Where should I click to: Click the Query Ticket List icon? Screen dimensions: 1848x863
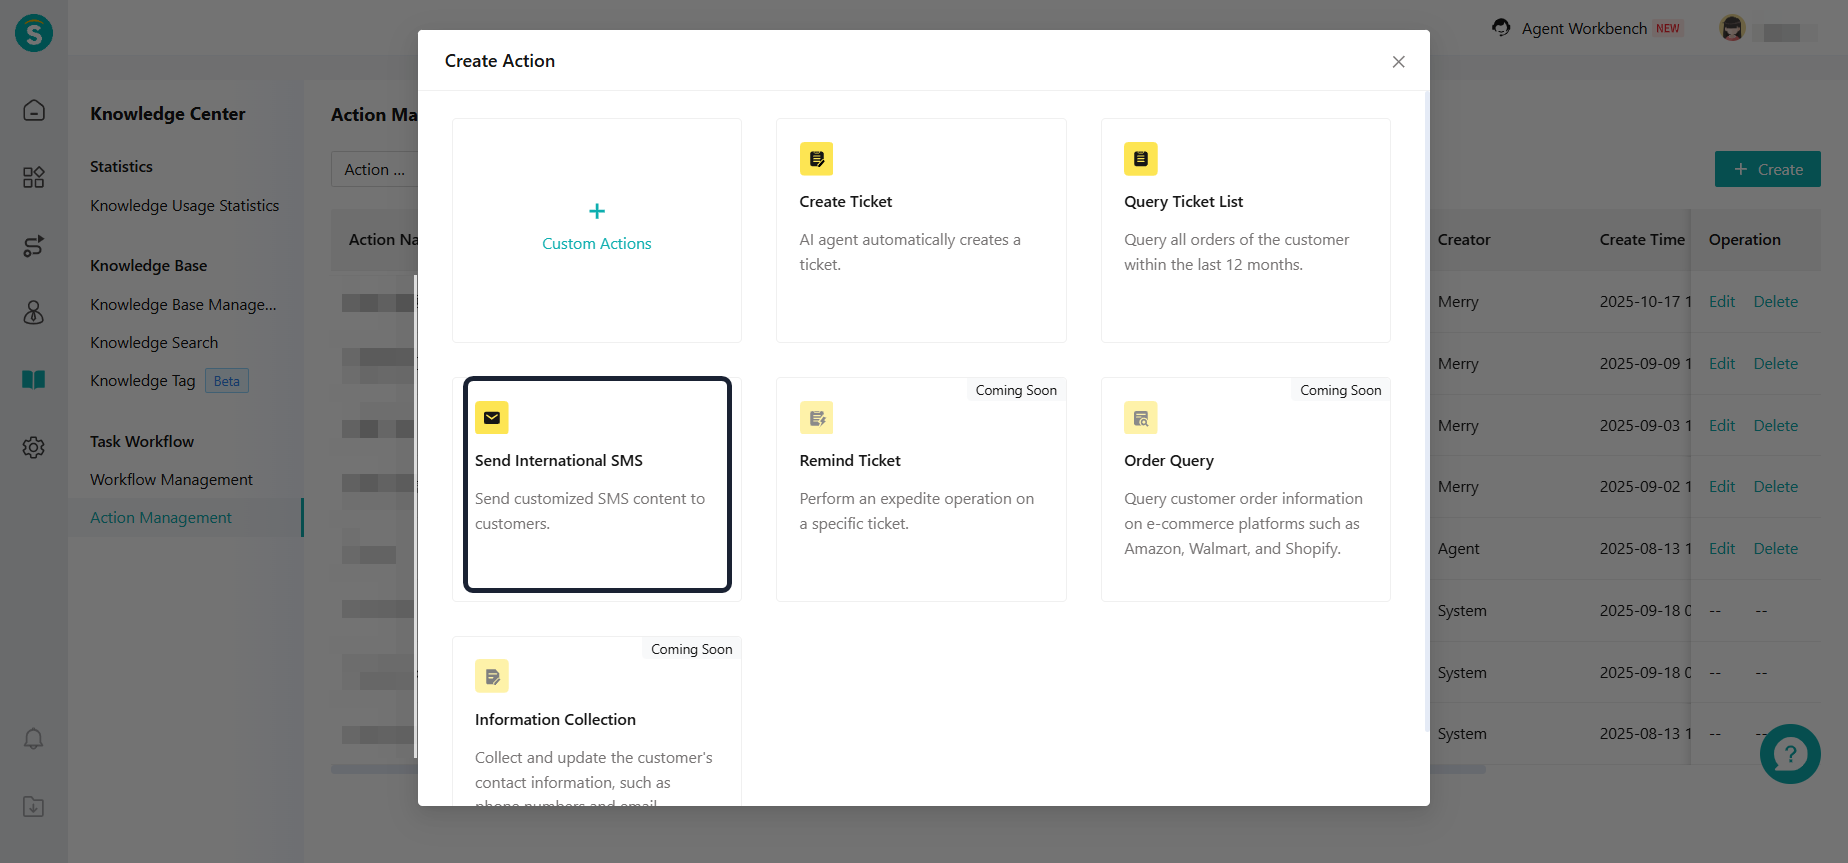click(x=1140, y=159)
